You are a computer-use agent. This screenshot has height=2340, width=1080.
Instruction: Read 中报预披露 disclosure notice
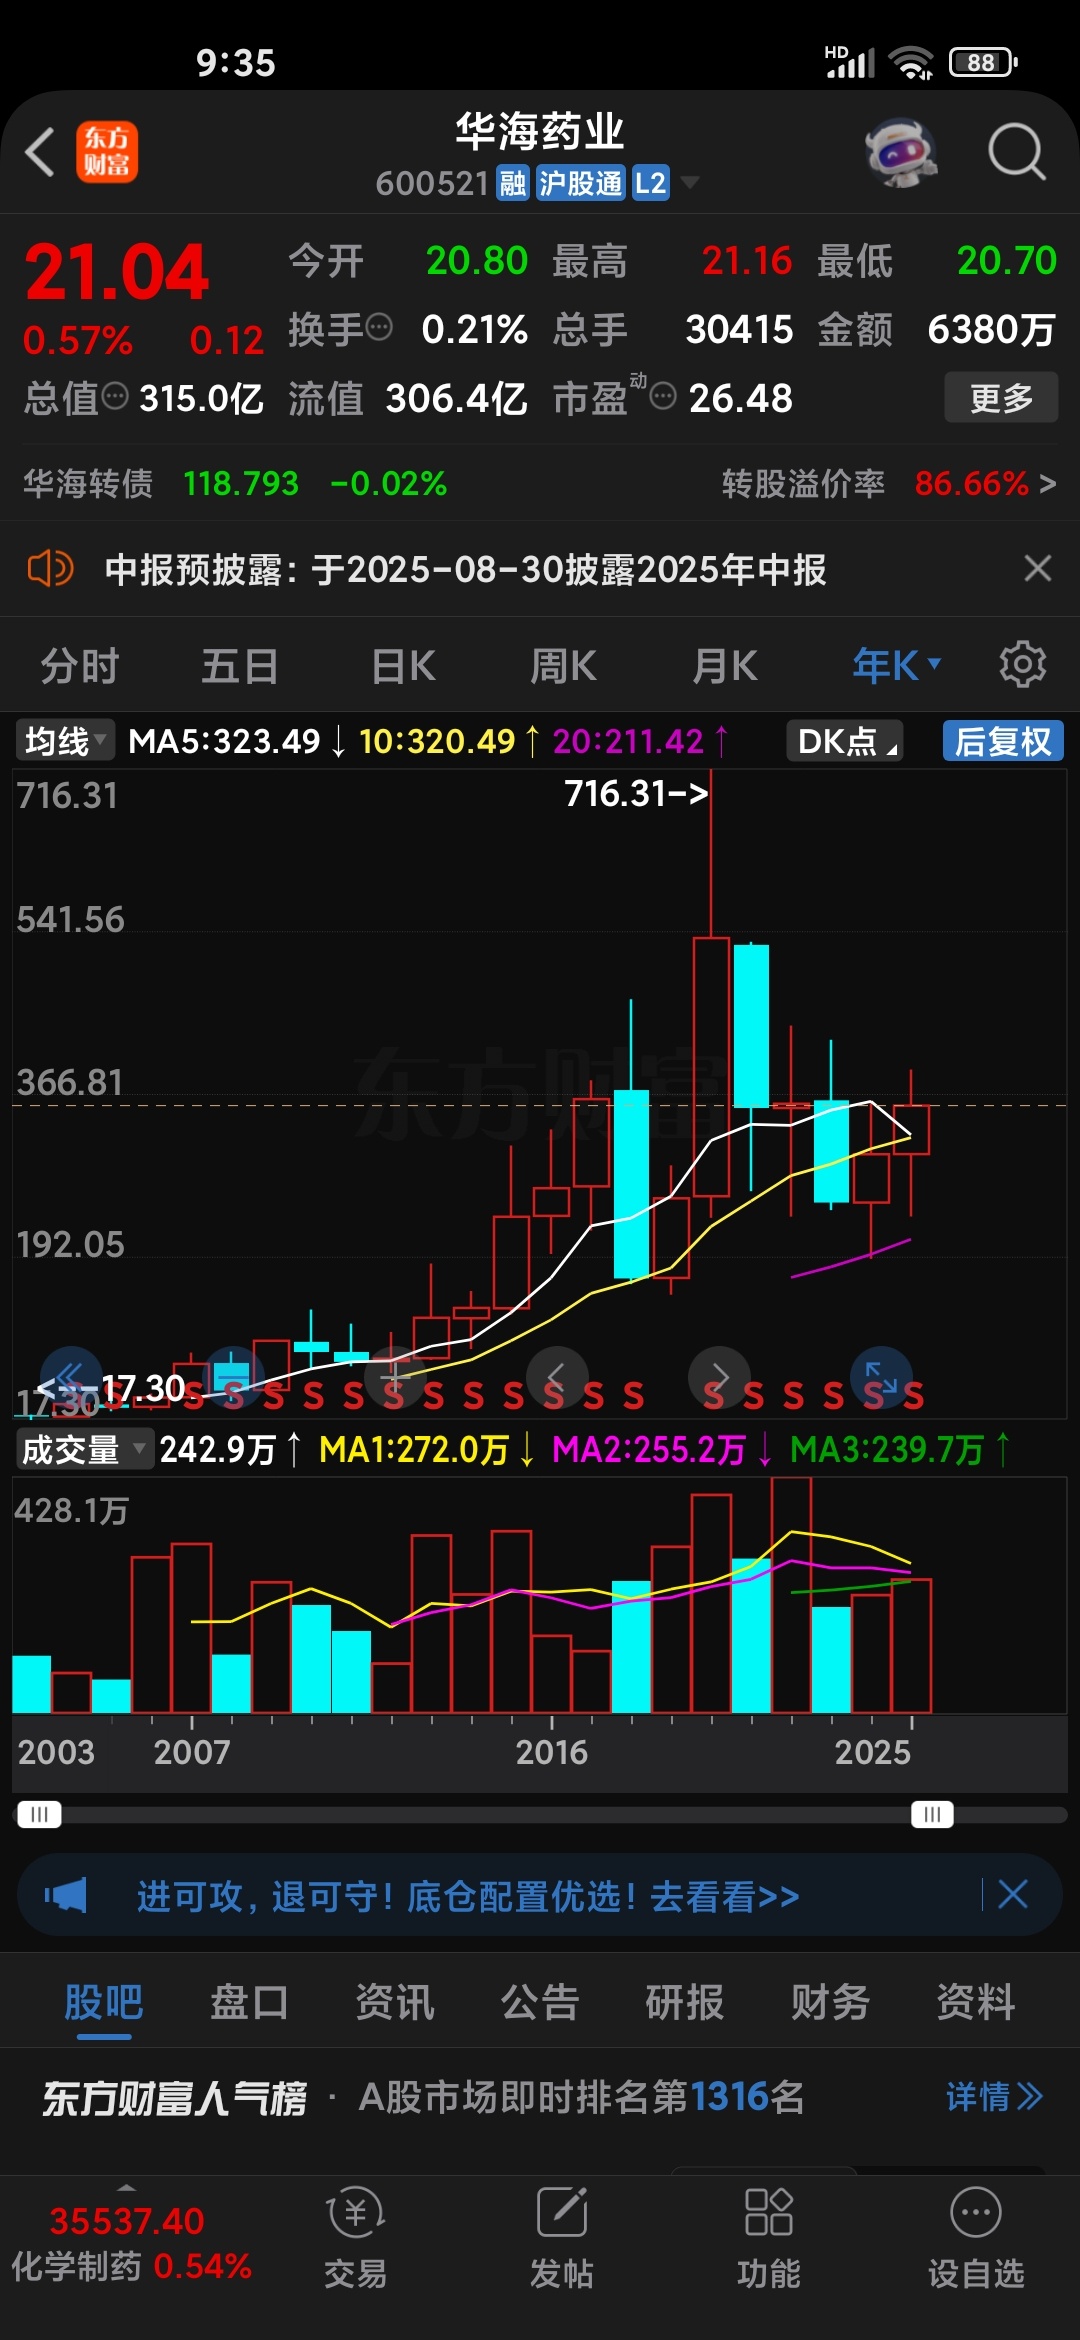point(465,569)
